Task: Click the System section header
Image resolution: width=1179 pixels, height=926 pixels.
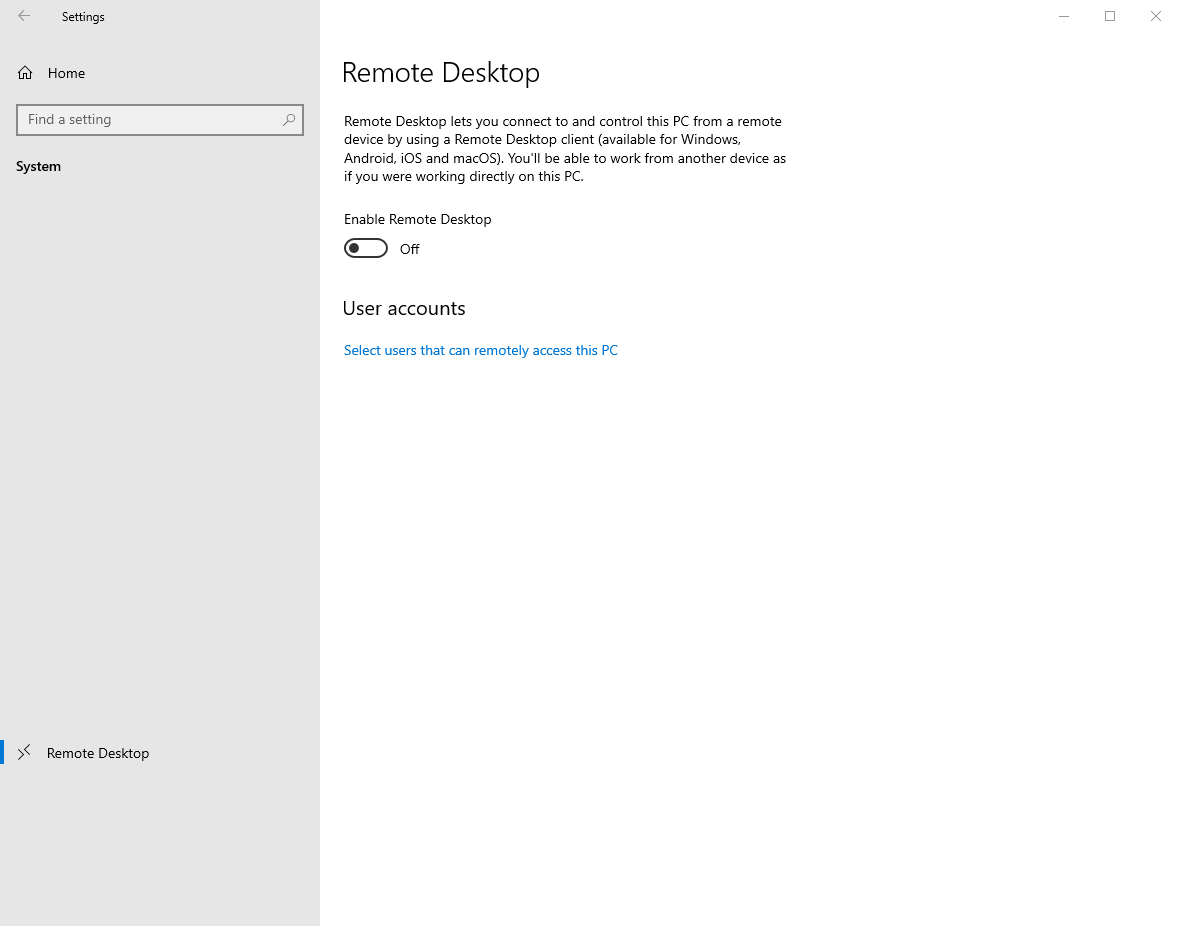Action: coord(39,166)
